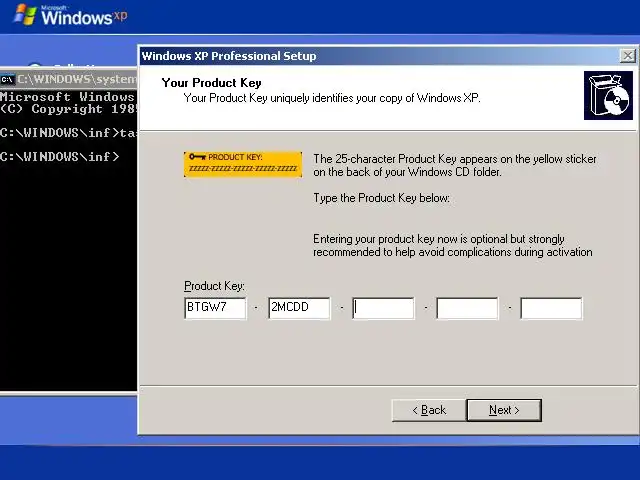Click the Next button in Setup

coord(504,410)
